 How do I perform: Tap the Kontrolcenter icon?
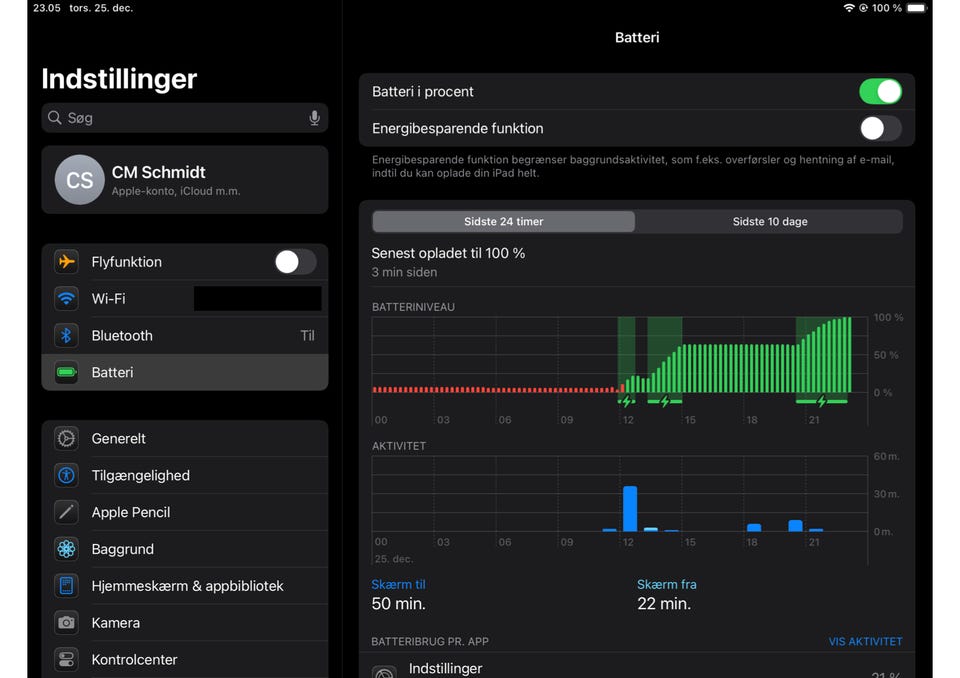(x=67, y=660)
